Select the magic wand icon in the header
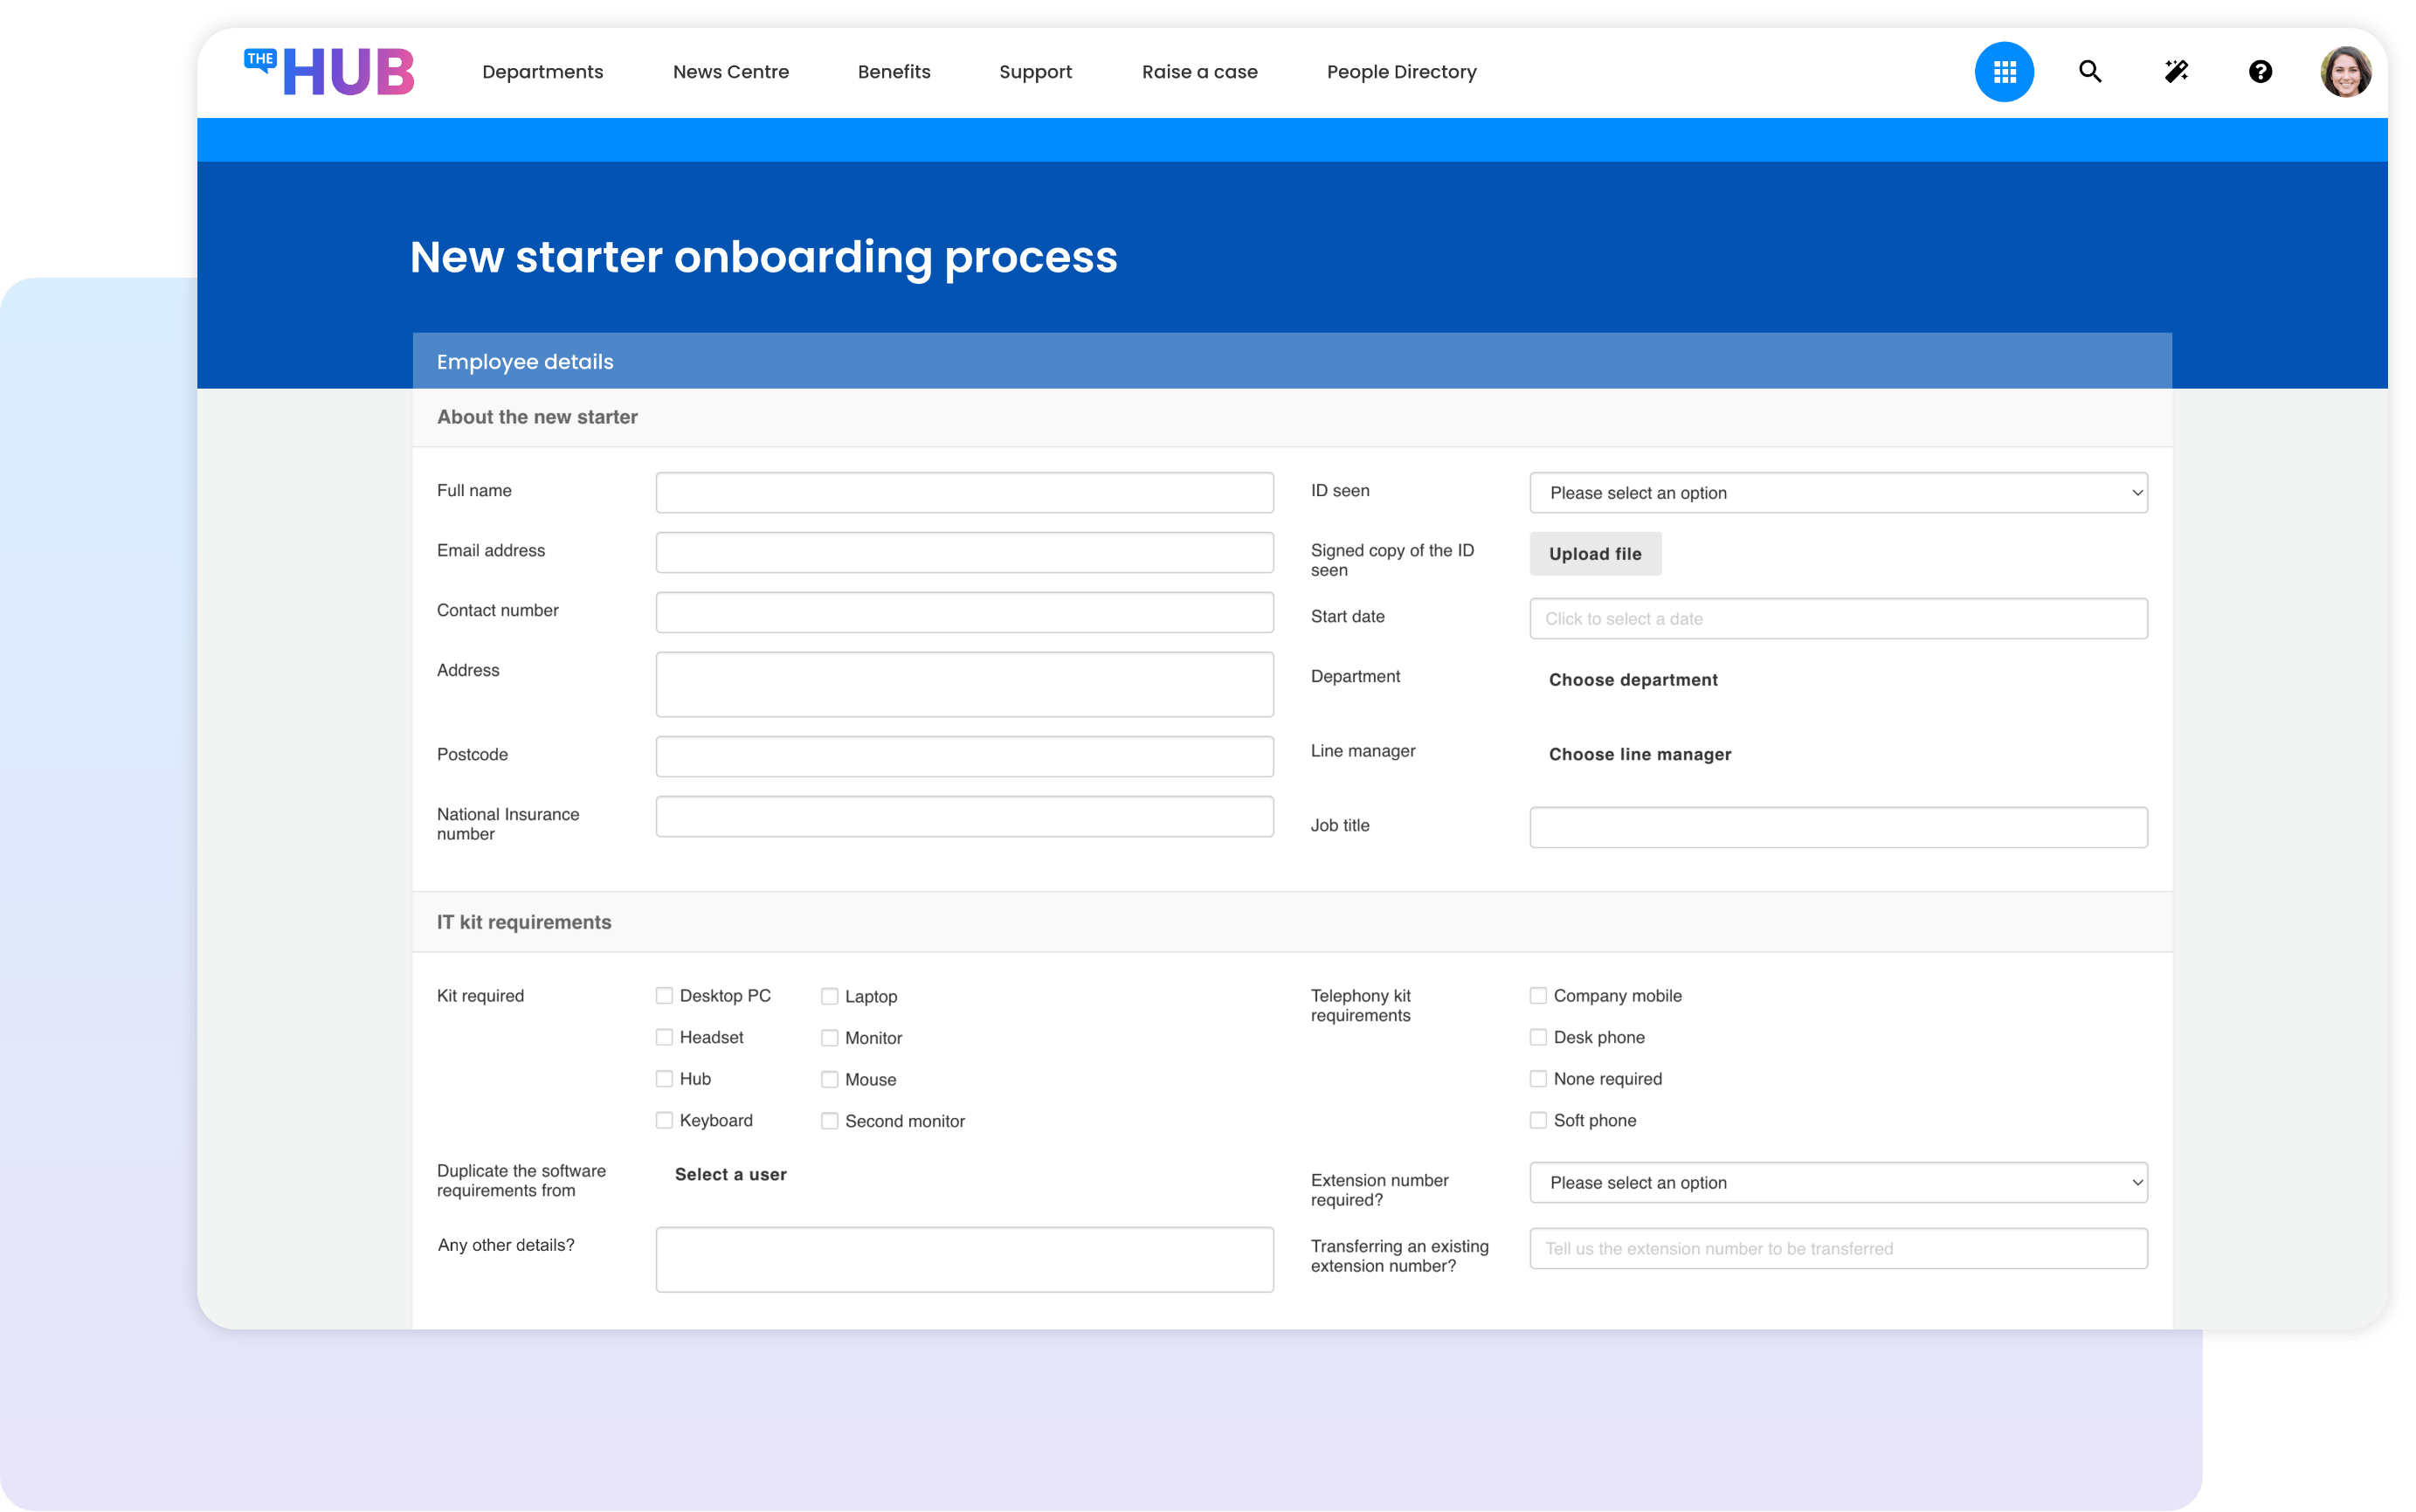2416x1512 pixels. point(2175,71)
